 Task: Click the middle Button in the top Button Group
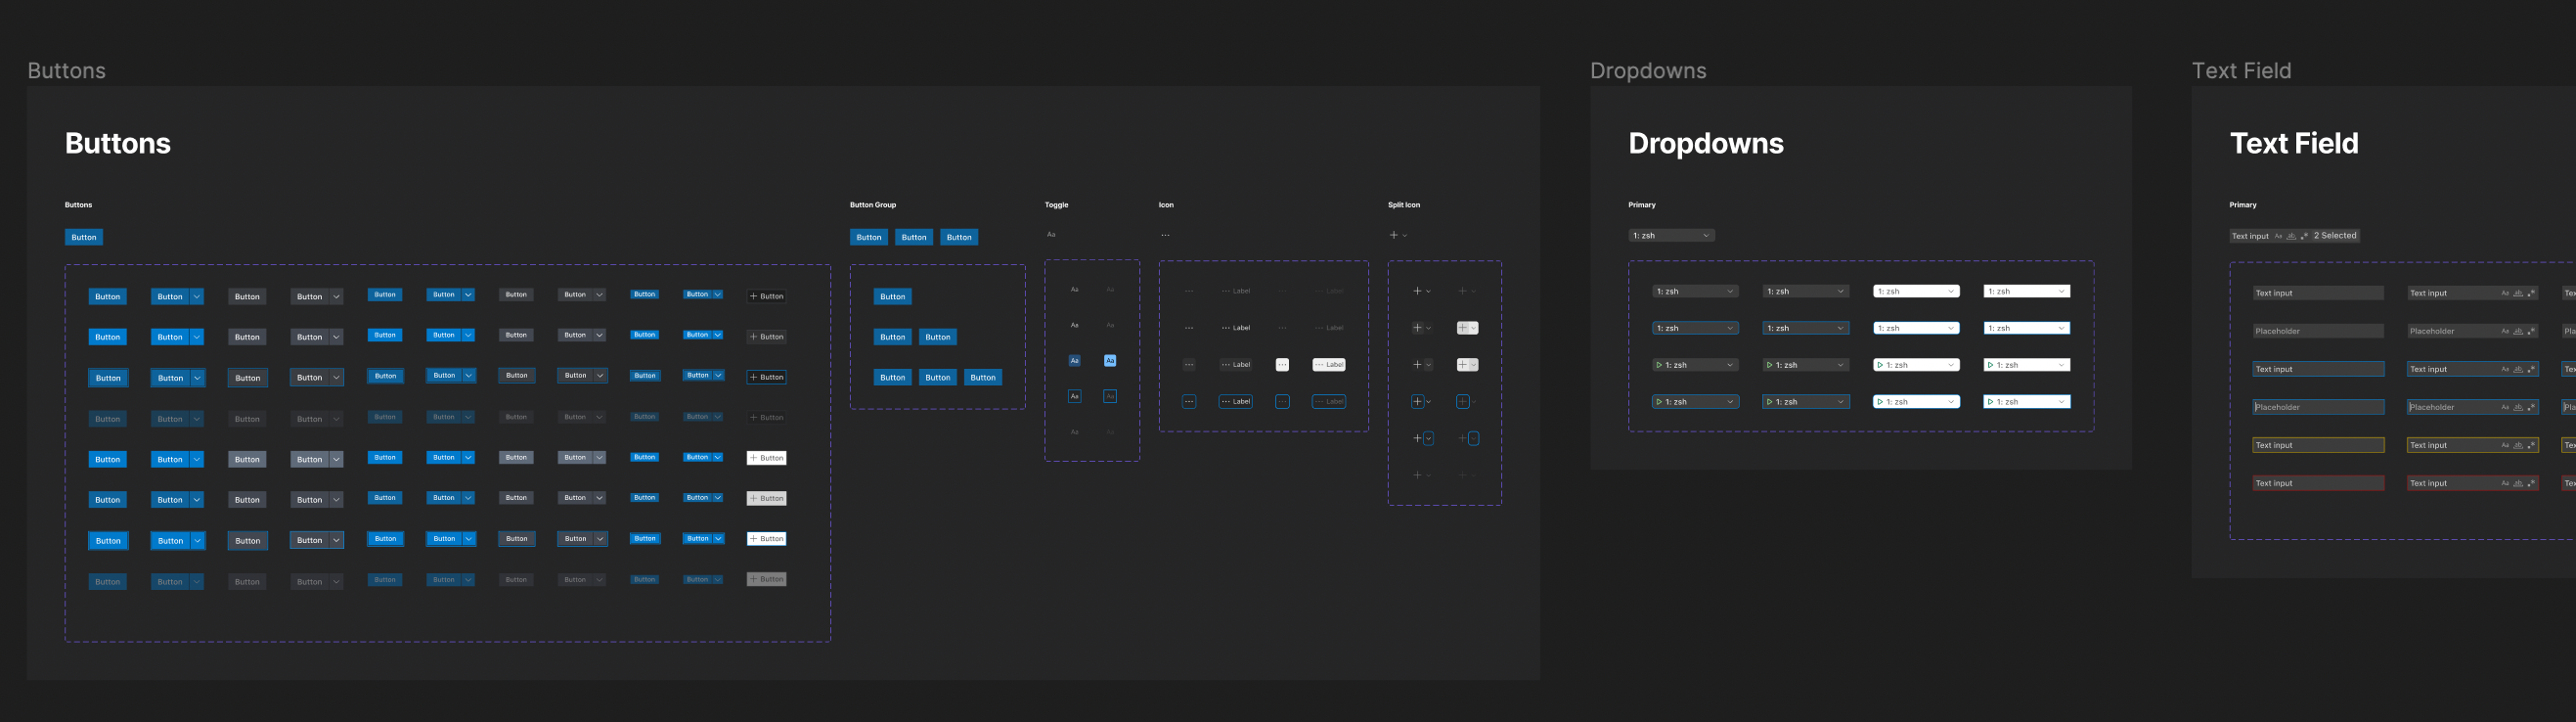tap(914, 238)
